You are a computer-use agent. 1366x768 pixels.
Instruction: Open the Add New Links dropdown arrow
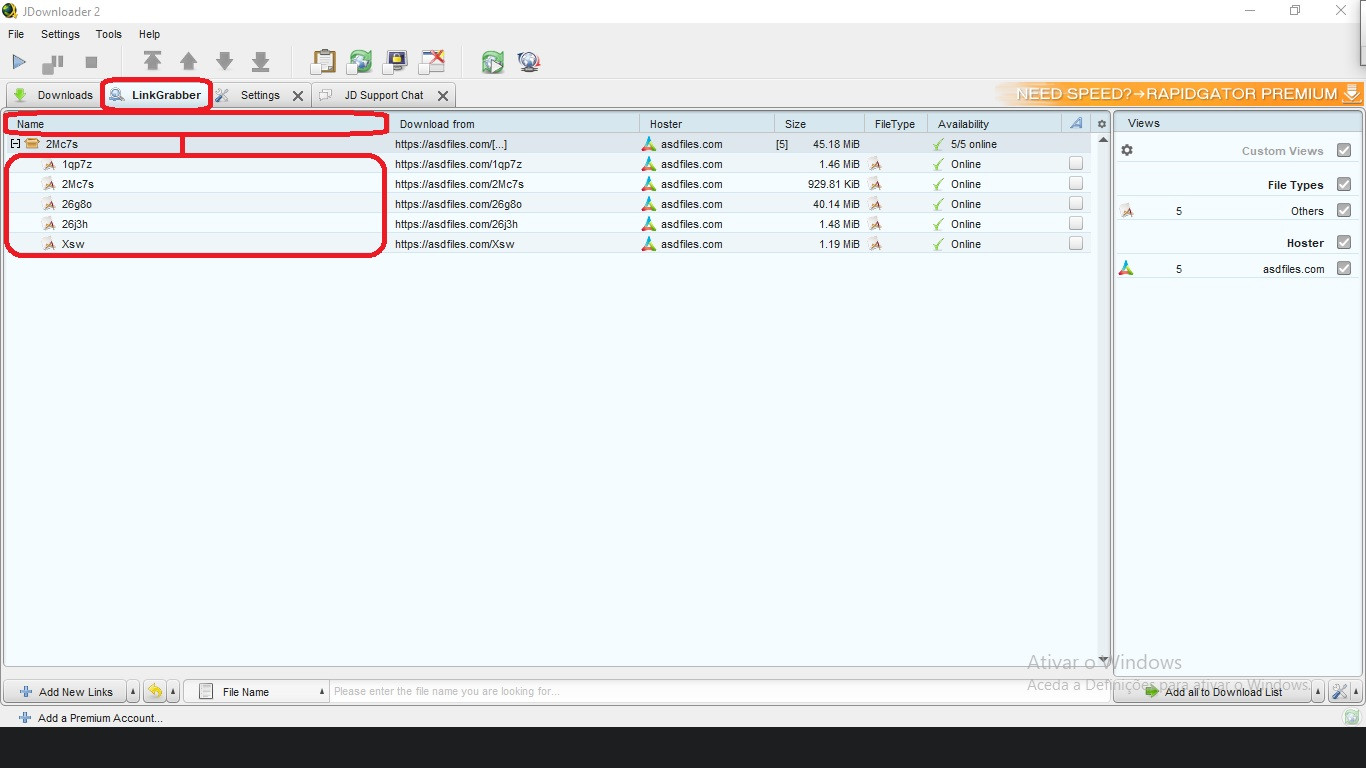(134, 691)
